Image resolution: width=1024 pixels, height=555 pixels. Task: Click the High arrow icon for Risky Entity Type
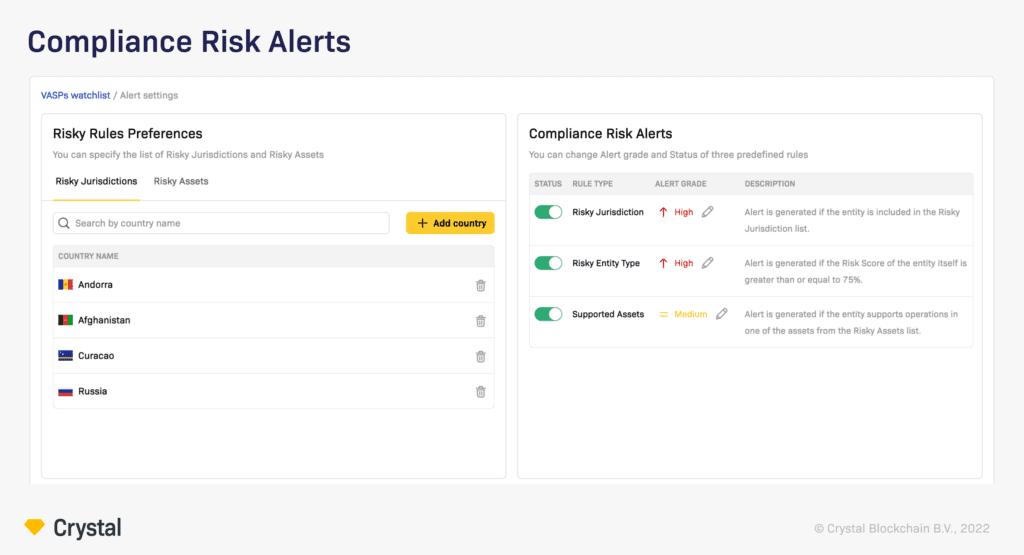[663, 262]
